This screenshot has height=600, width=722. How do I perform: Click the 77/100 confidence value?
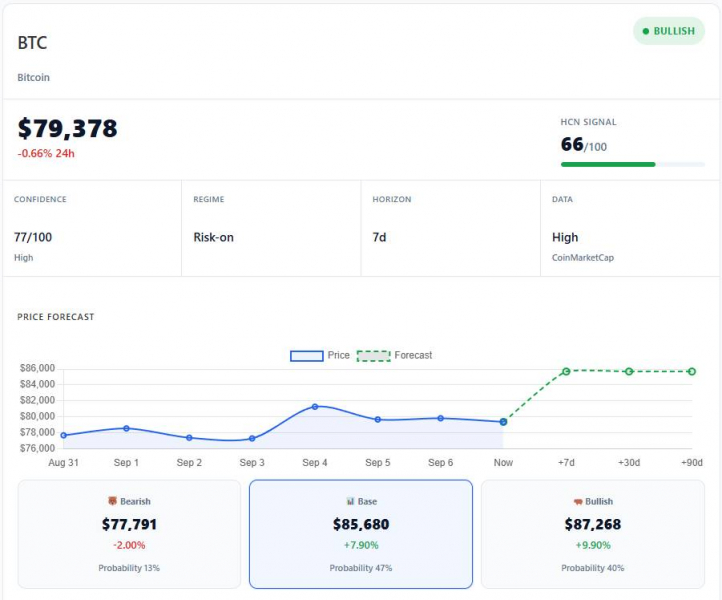click(x=33, y=237)
